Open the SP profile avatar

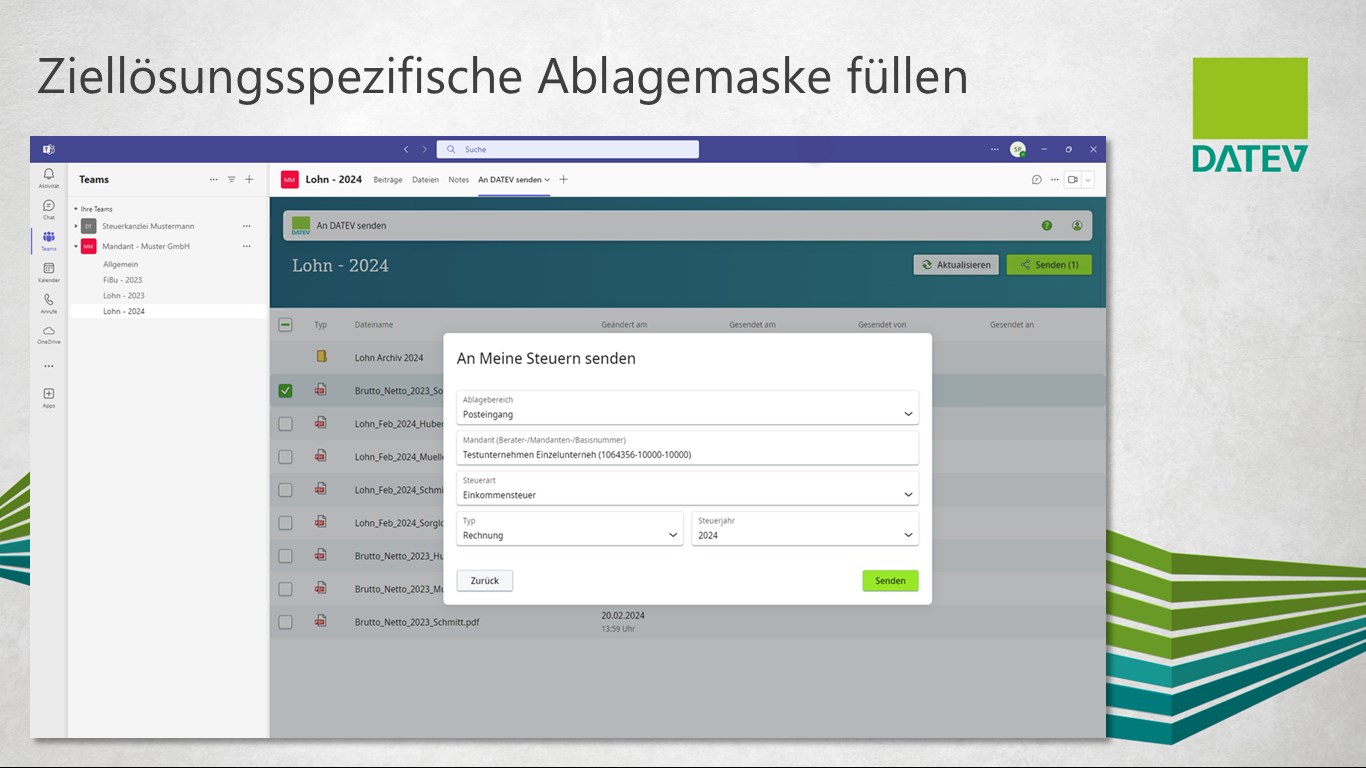tap(1017, 149)
